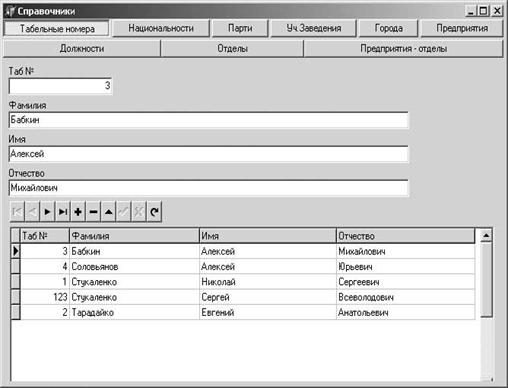Delete current record with minus button
The height and width of the screenshot is (388, 508).
93,212
